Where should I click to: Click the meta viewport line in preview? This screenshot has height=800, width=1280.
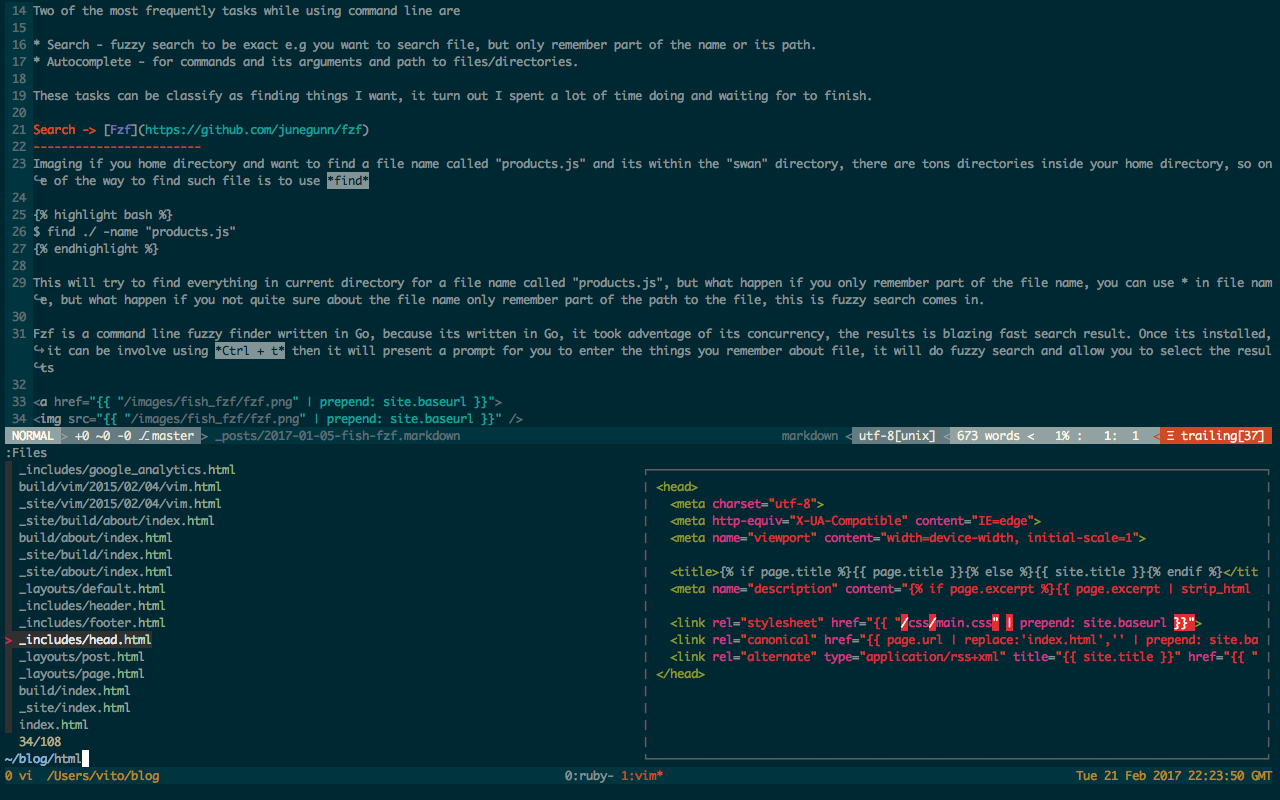(x=908, y=537)
